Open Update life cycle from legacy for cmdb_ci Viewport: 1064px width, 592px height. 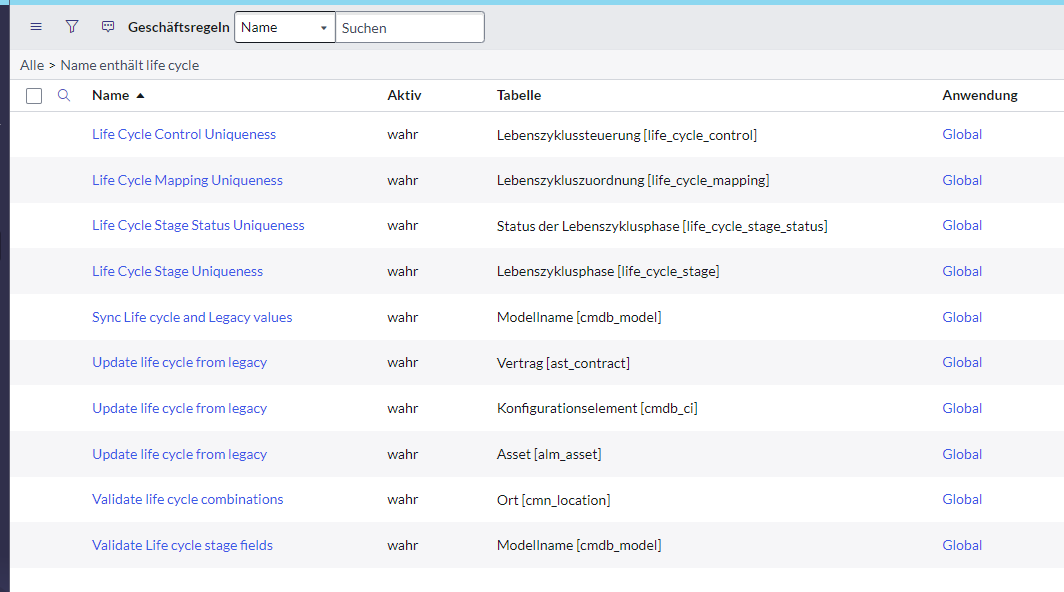[179, 409]
